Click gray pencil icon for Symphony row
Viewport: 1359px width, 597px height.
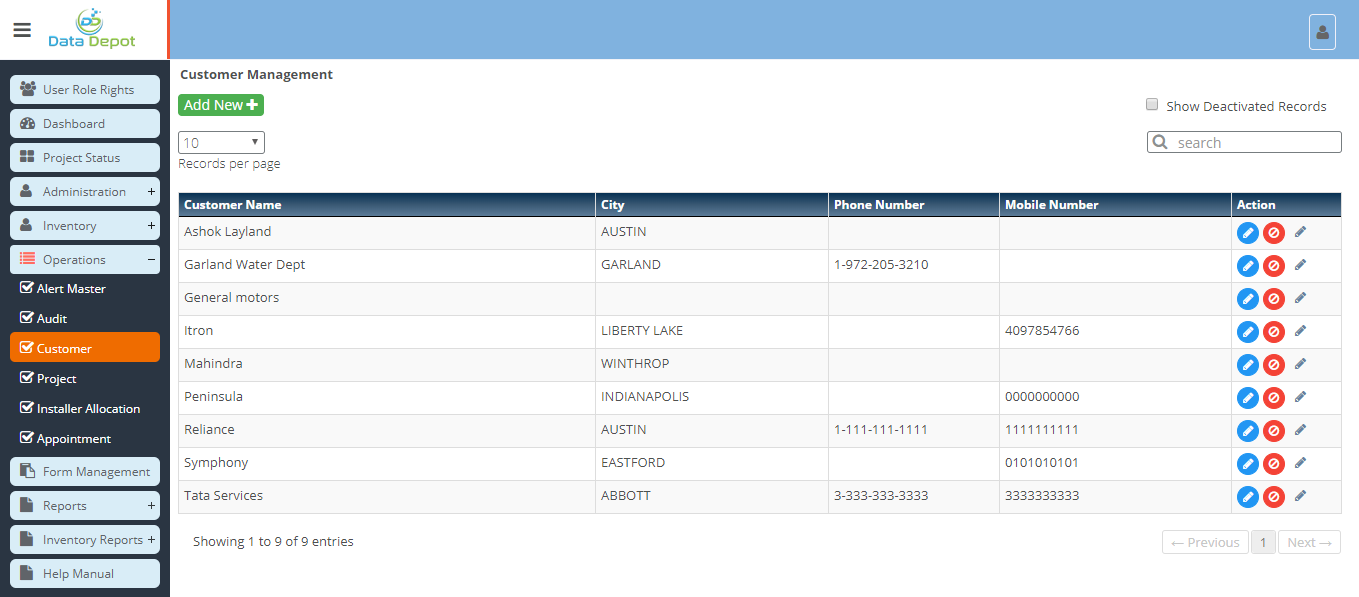[1300, 463]
